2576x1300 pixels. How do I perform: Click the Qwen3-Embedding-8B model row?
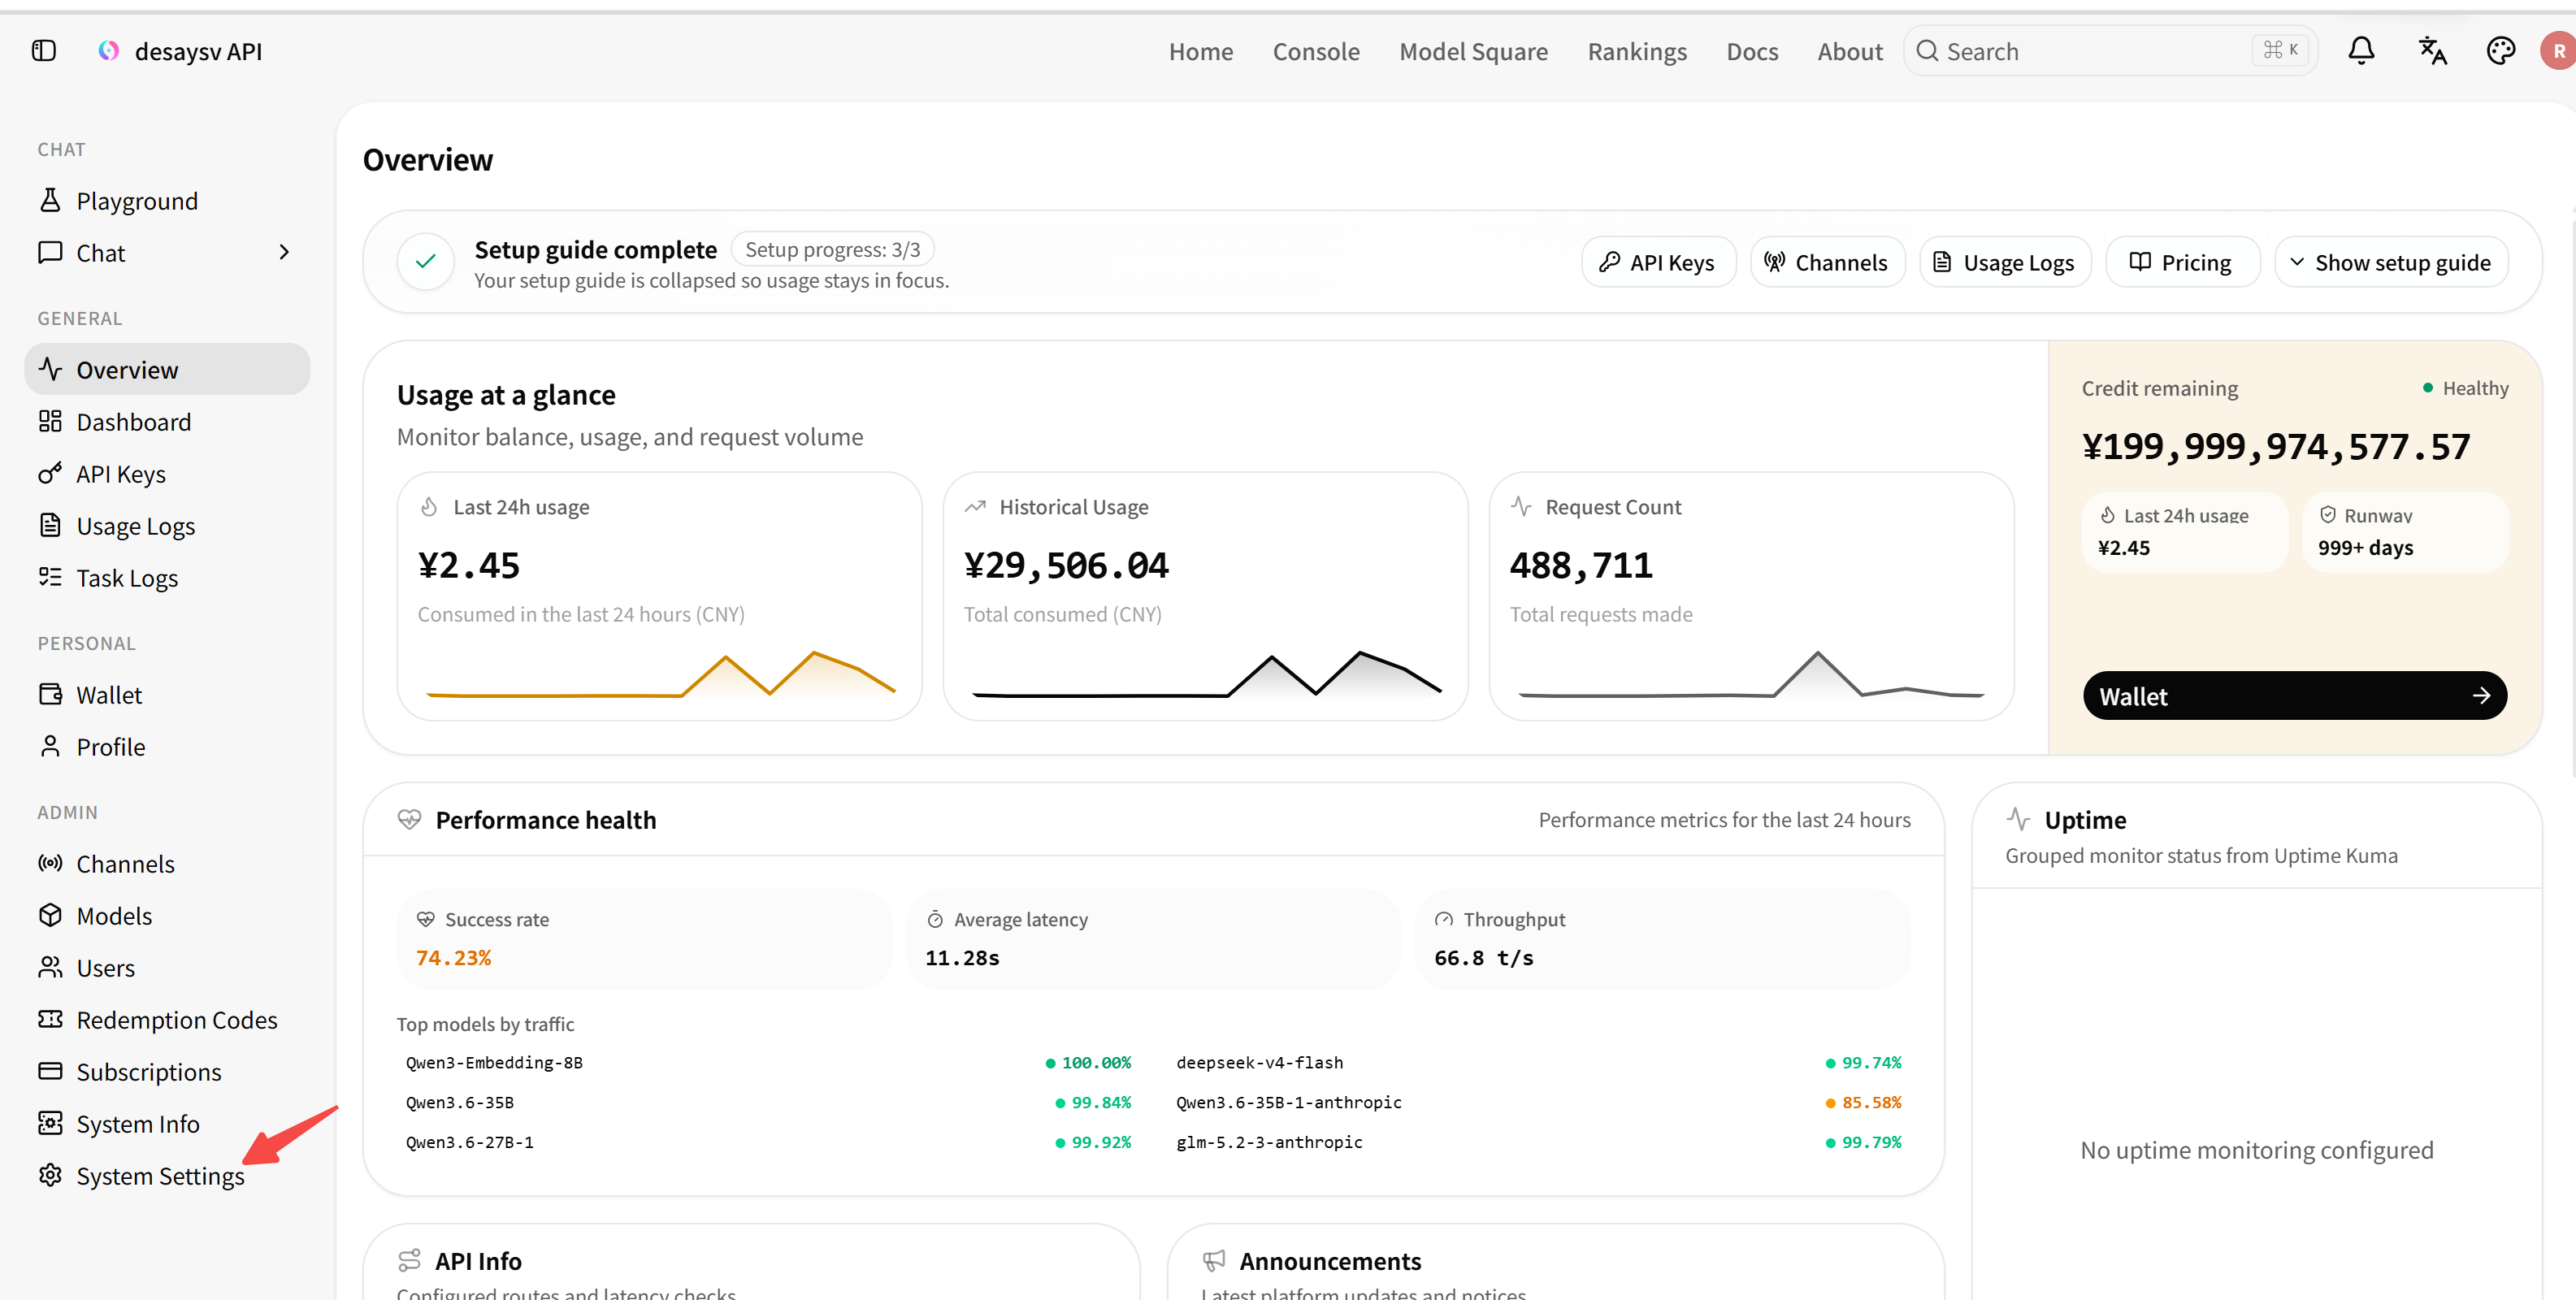click(768, 1063)
